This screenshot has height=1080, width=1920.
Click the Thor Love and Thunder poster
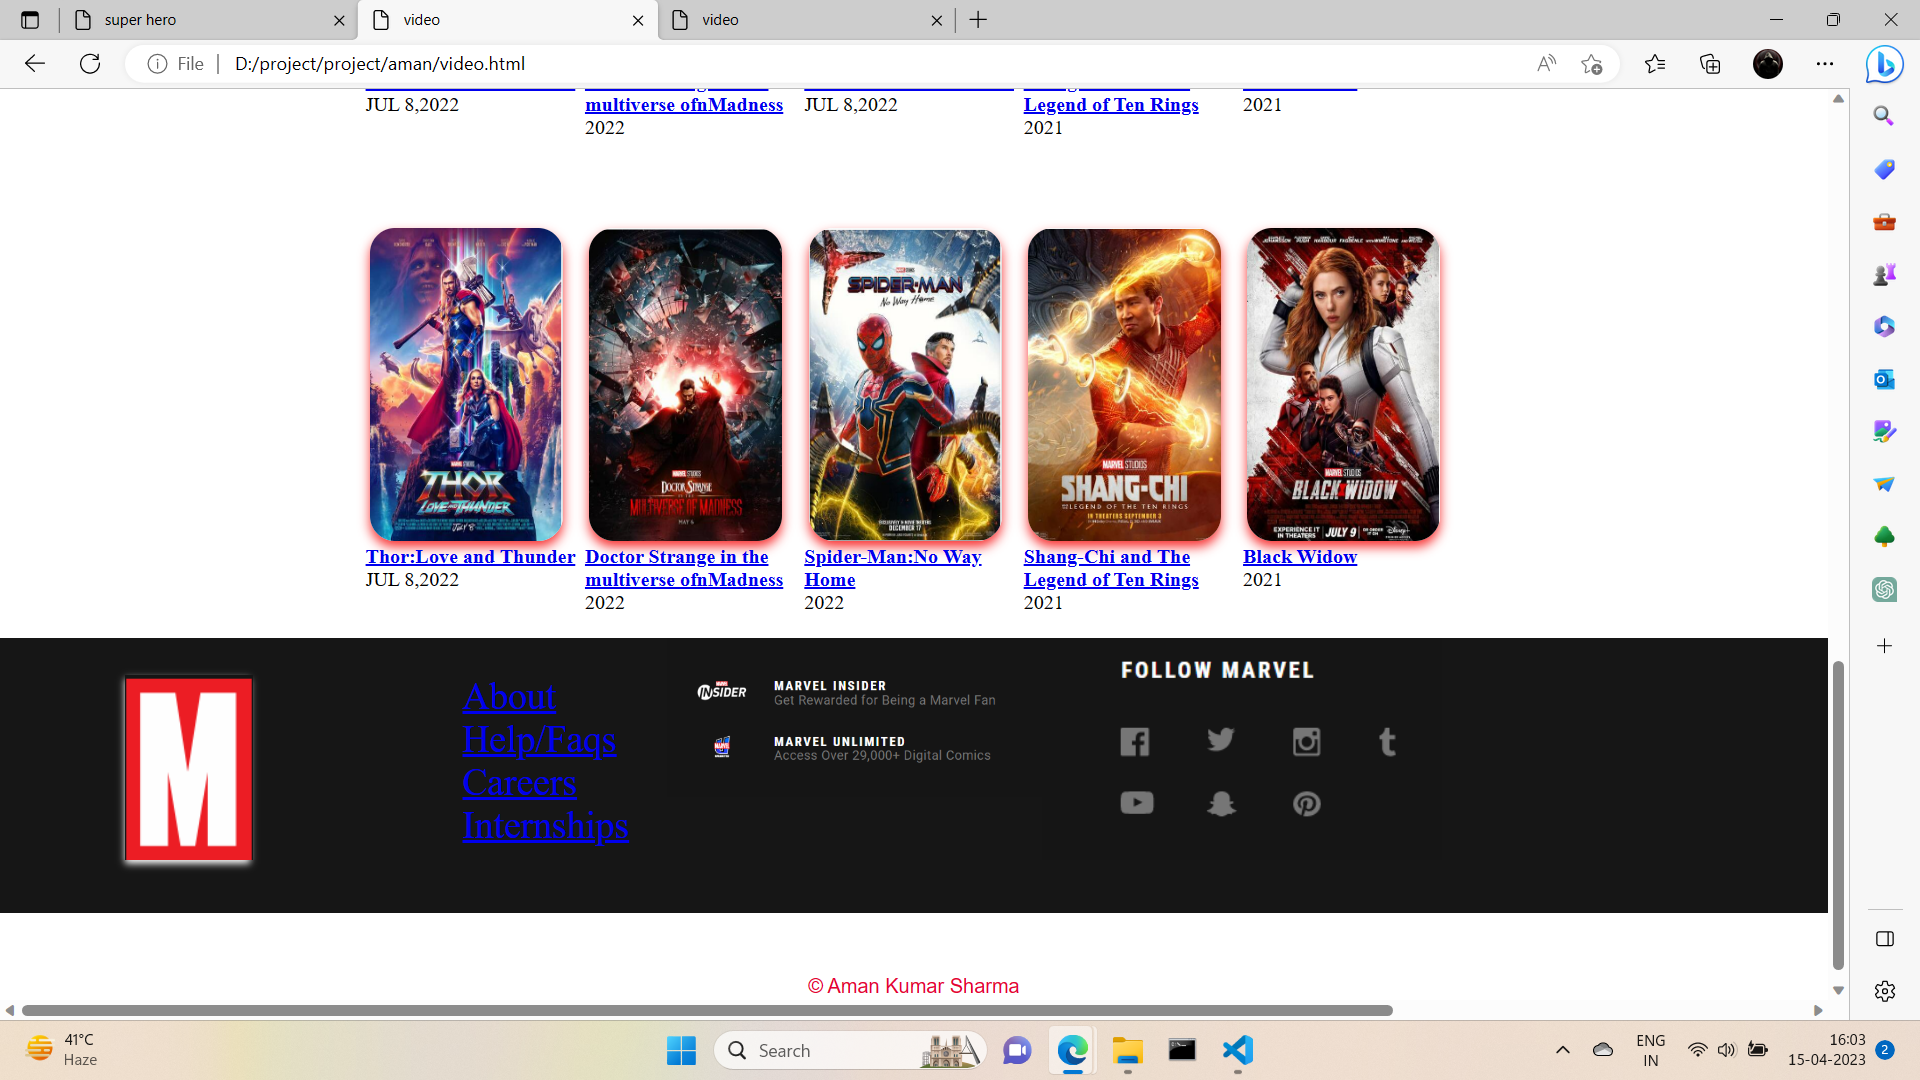click(466, 384)
